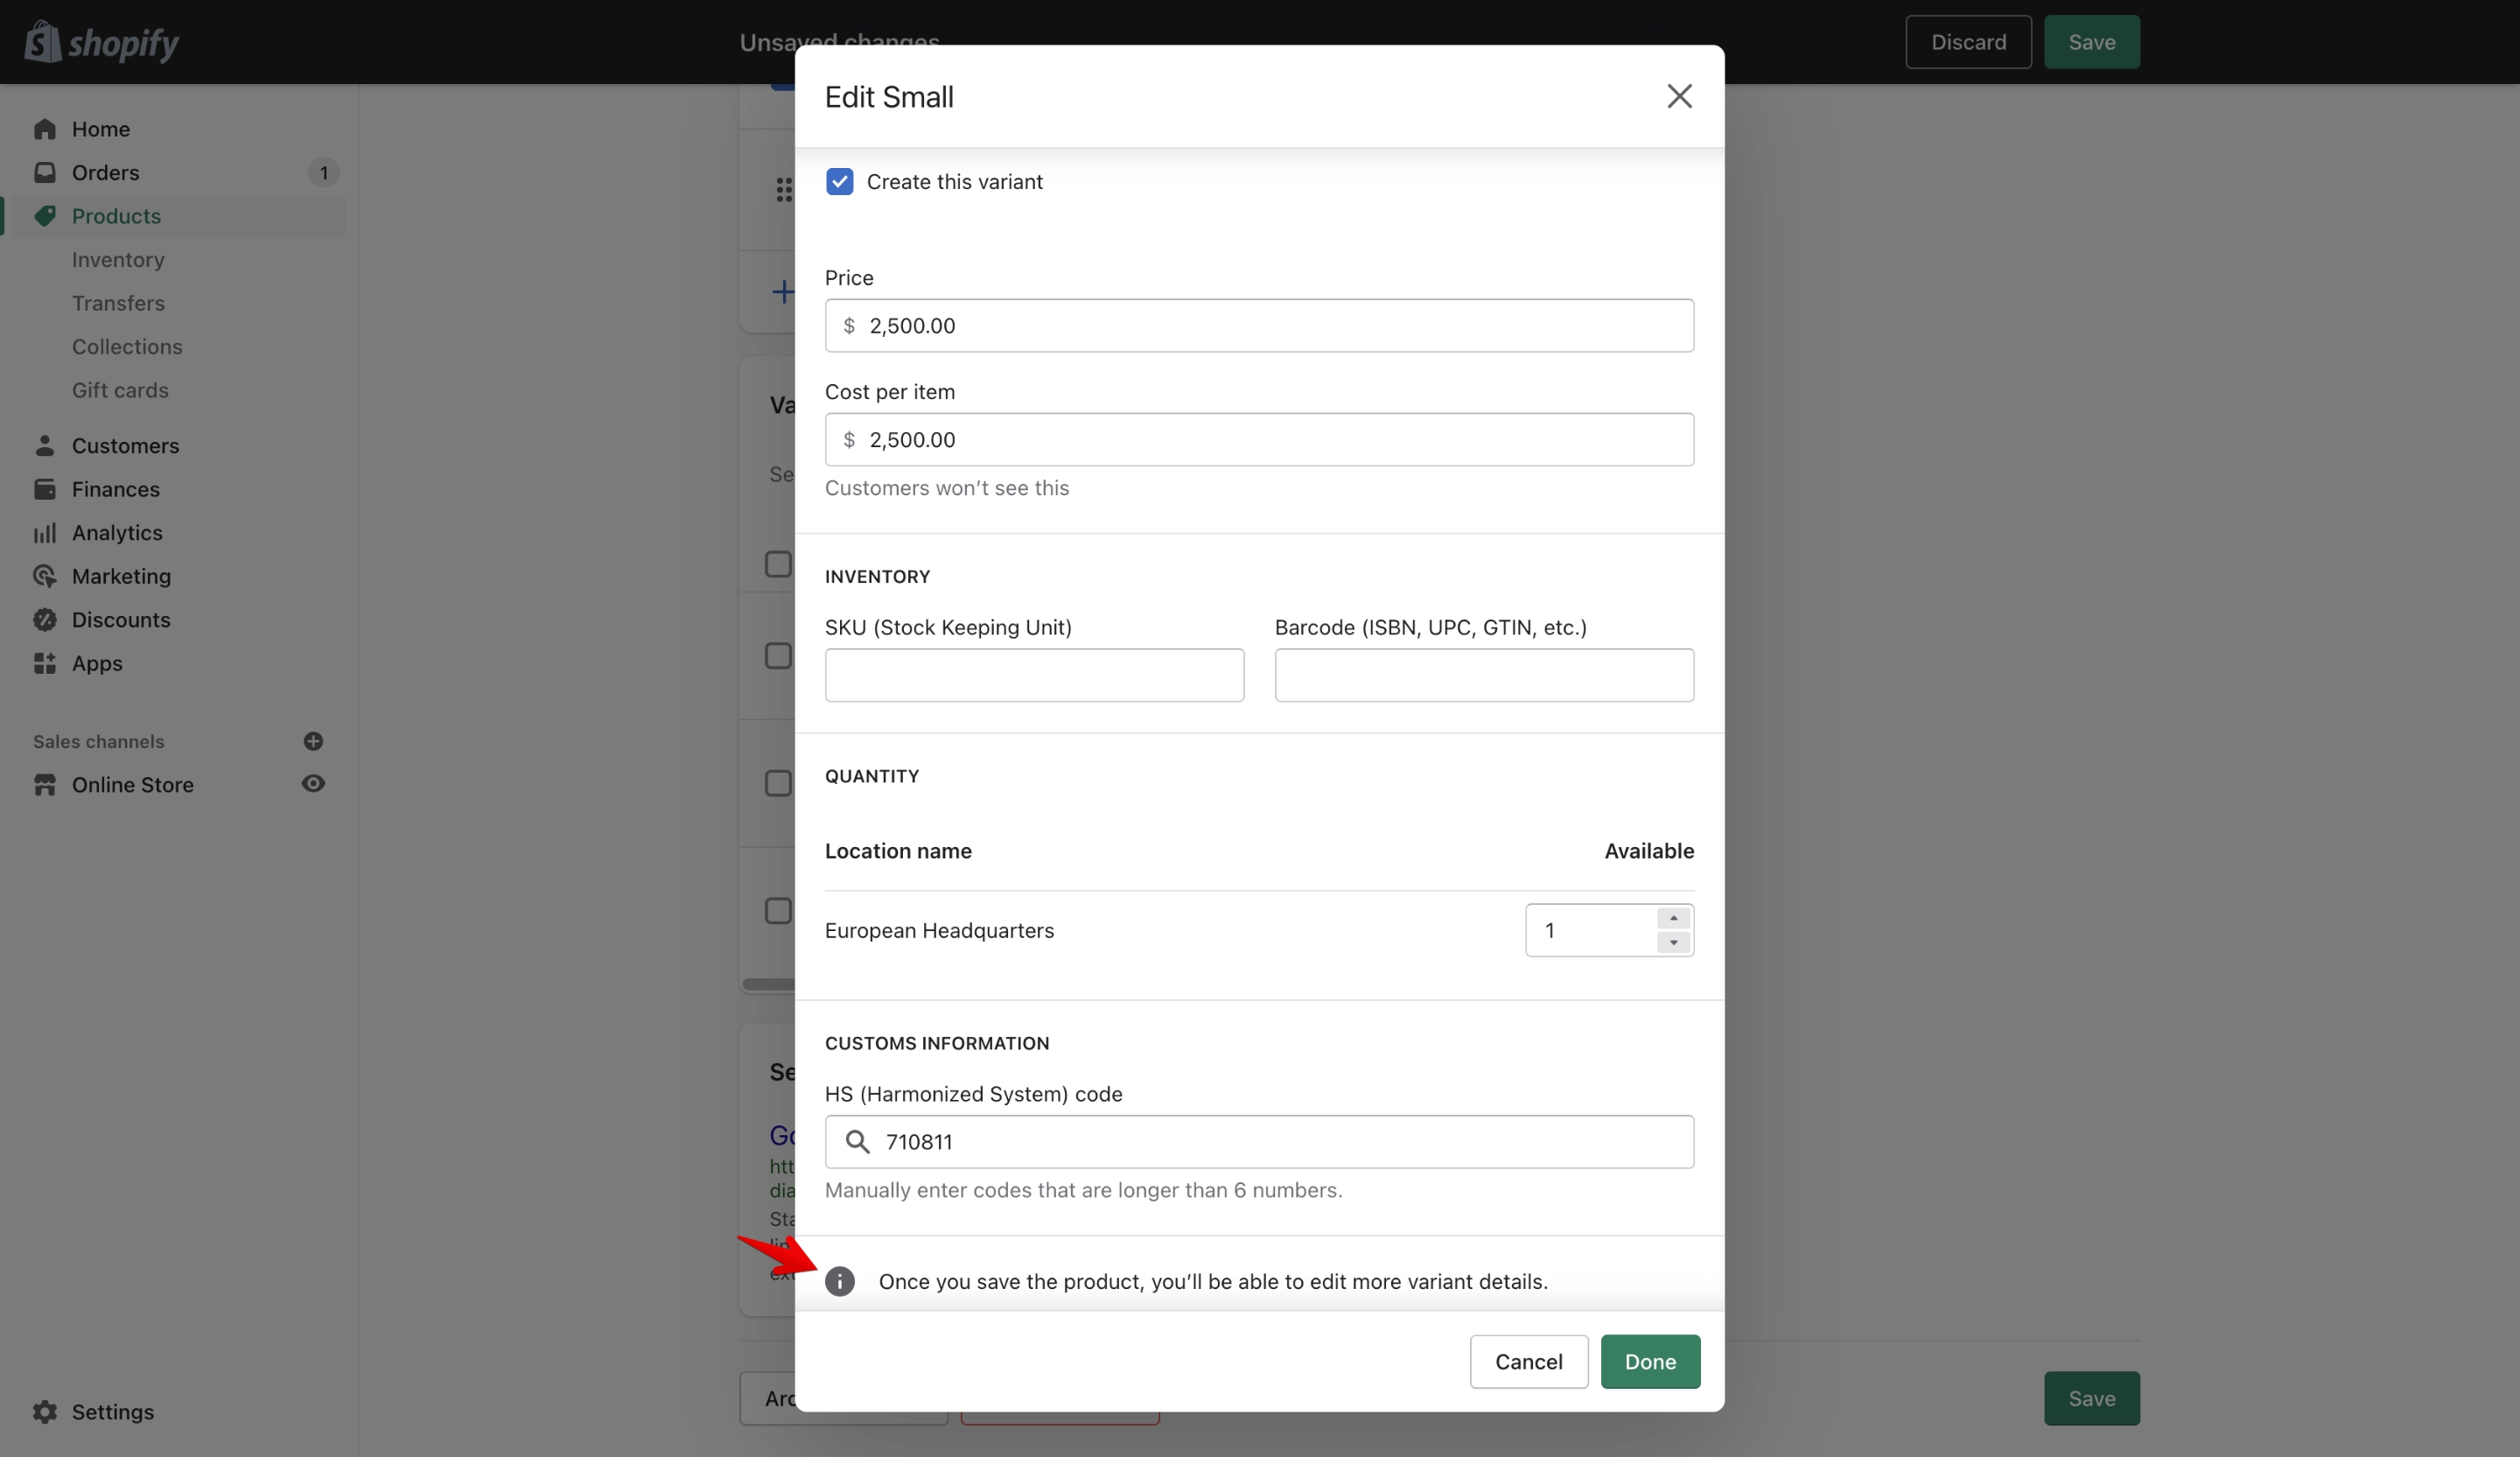
Task: Click the Settings gear icon
Action: (44, 1411)
